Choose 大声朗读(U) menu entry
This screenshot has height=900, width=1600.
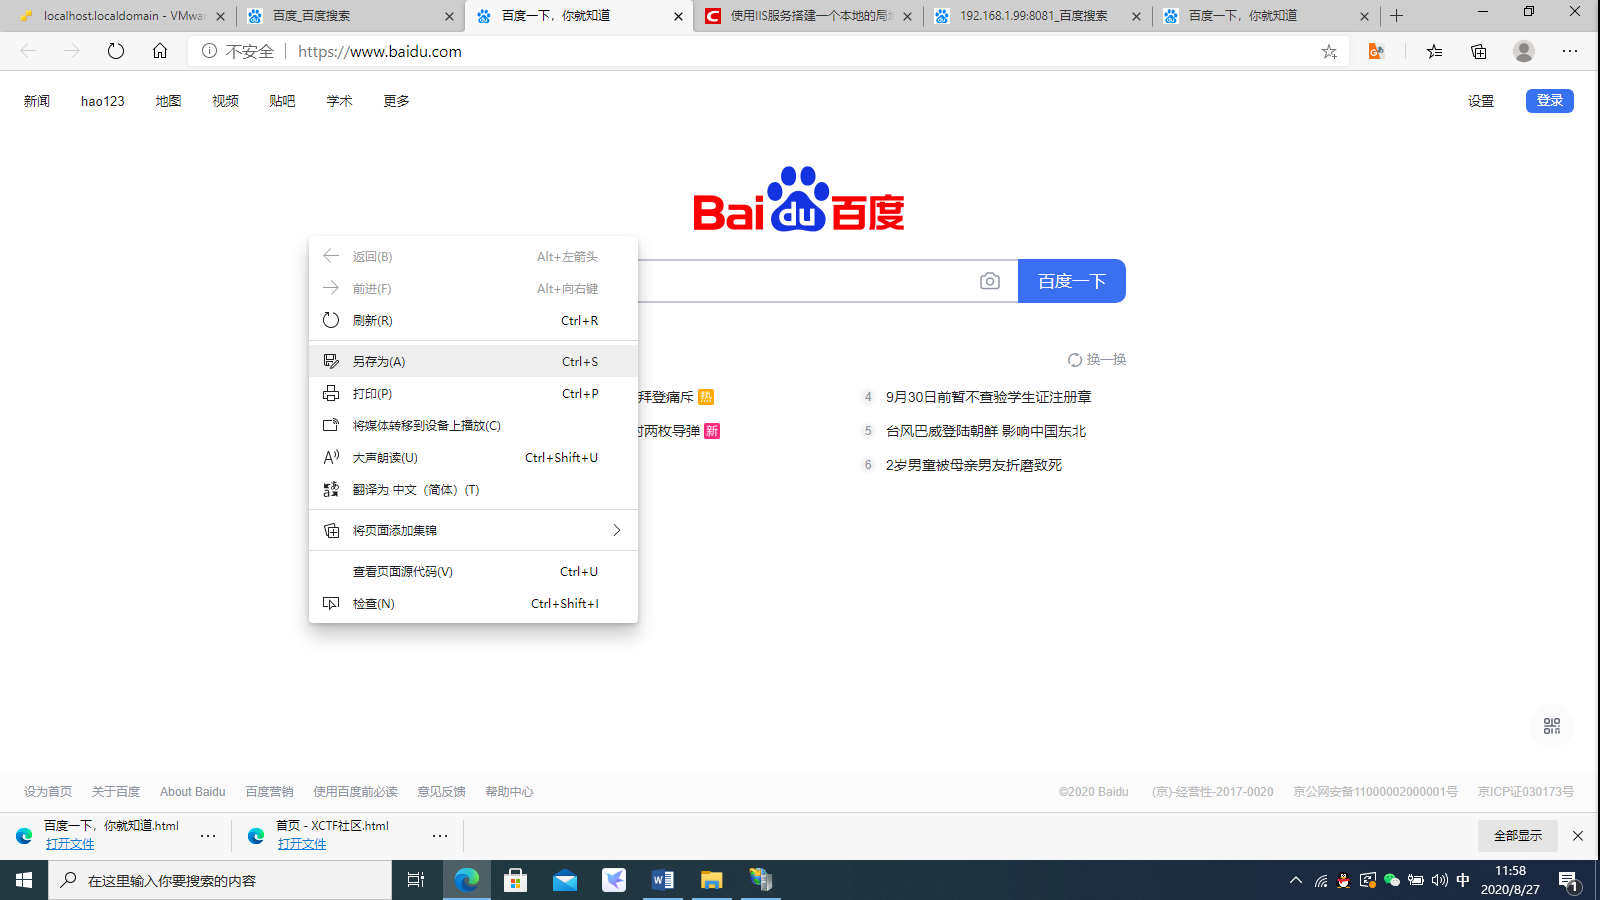(473, 457)
